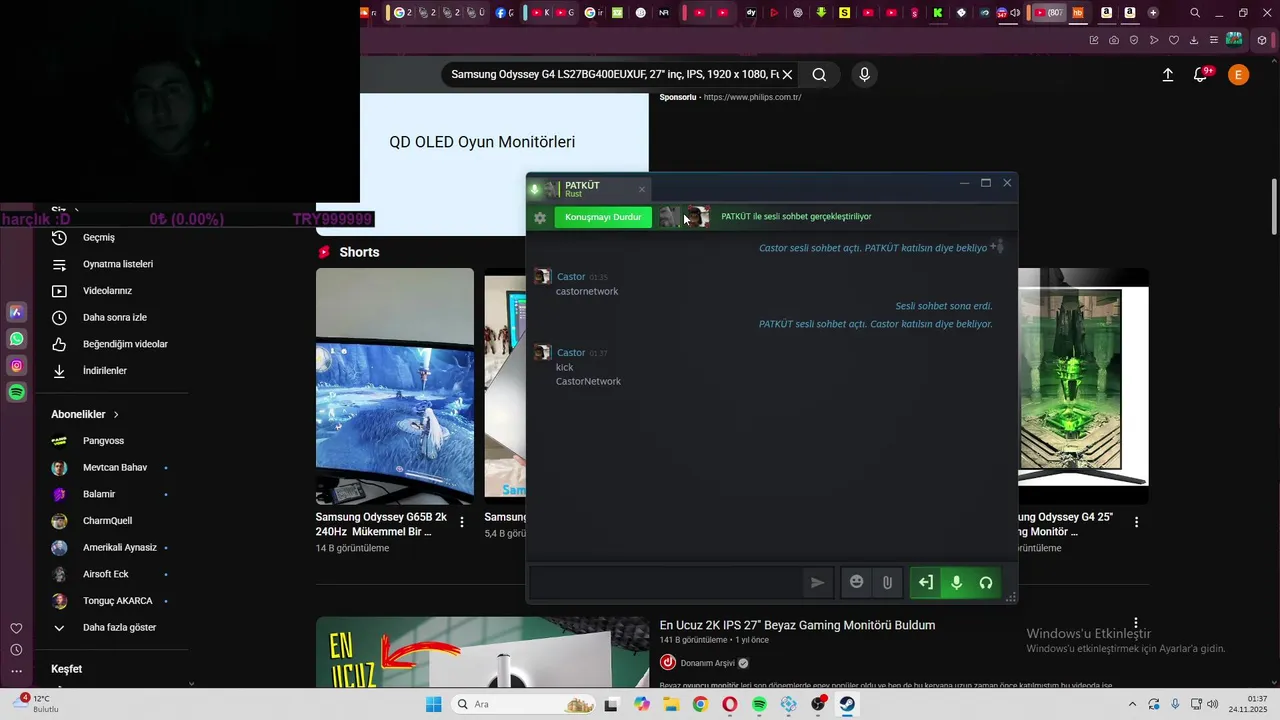Open the Donanım Arşivi channel link
The width and height of the screenshot is (1280, 720).
[x=707, y=663]
